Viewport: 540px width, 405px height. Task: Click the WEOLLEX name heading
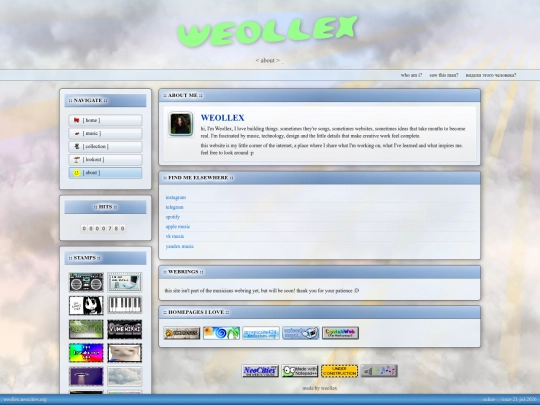pyautogui.click(x=222, y=118)
